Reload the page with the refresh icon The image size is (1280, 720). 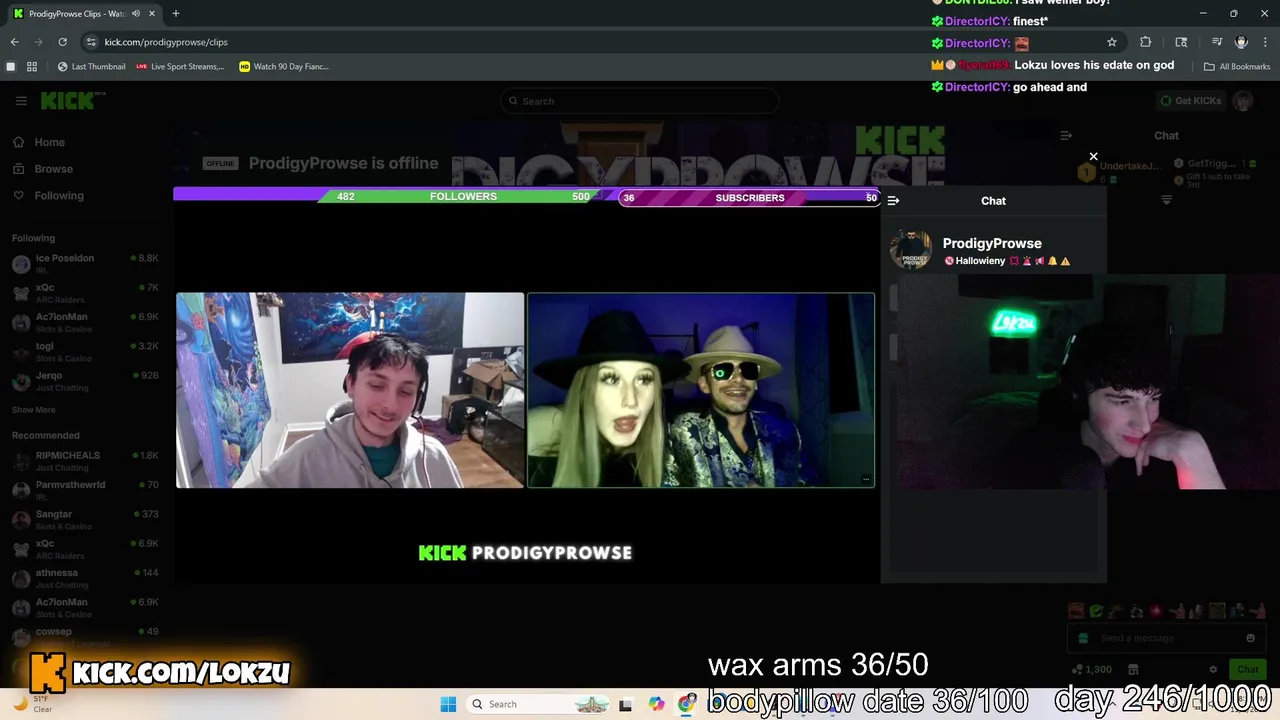tap(62, 42)
